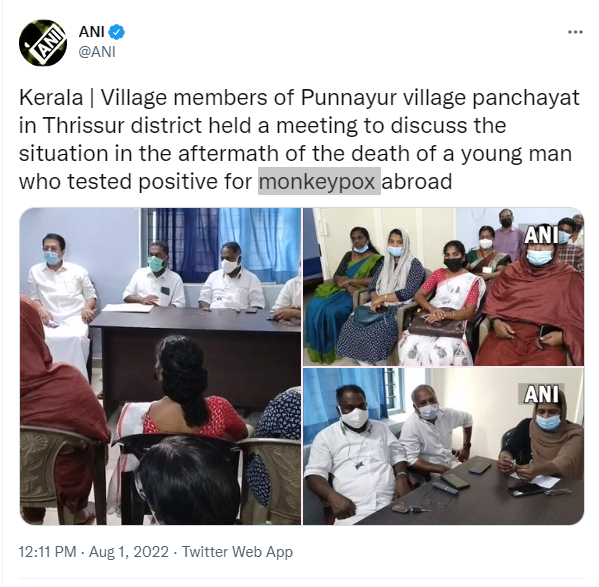Click the 12:11 PM timestamp
This screenshot has width=599, height=587.
(x=47, y=552)
